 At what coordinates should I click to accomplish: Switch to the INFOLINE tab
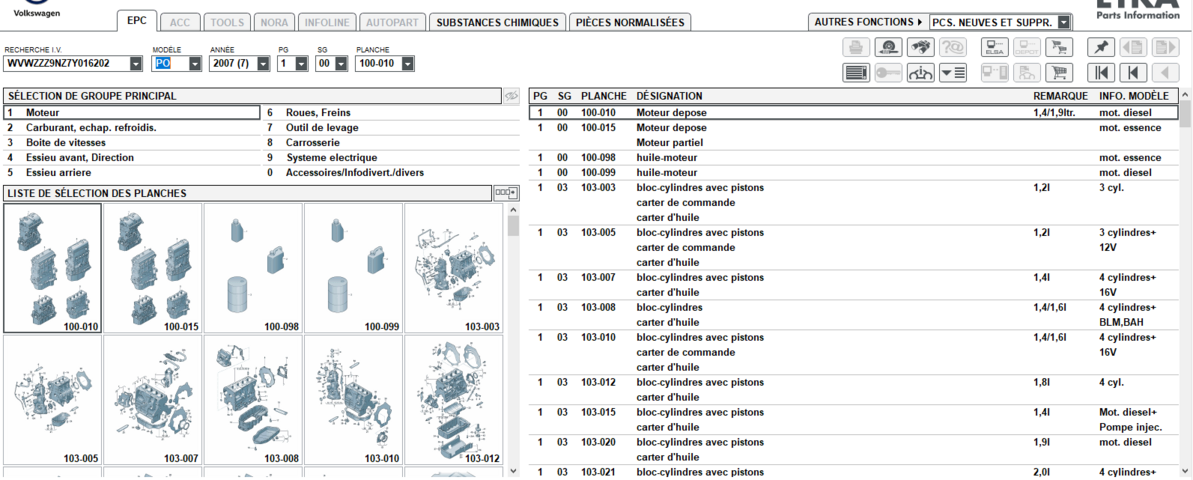coord(326,23)
